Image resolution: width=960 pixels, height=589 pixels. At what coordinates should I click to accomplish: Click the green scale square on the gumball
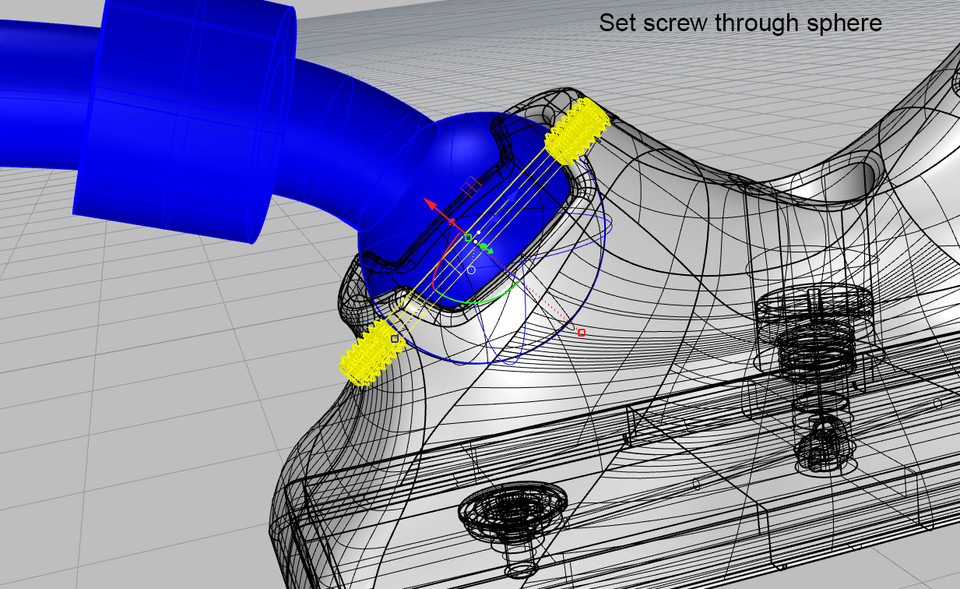(x=467, y=237)
